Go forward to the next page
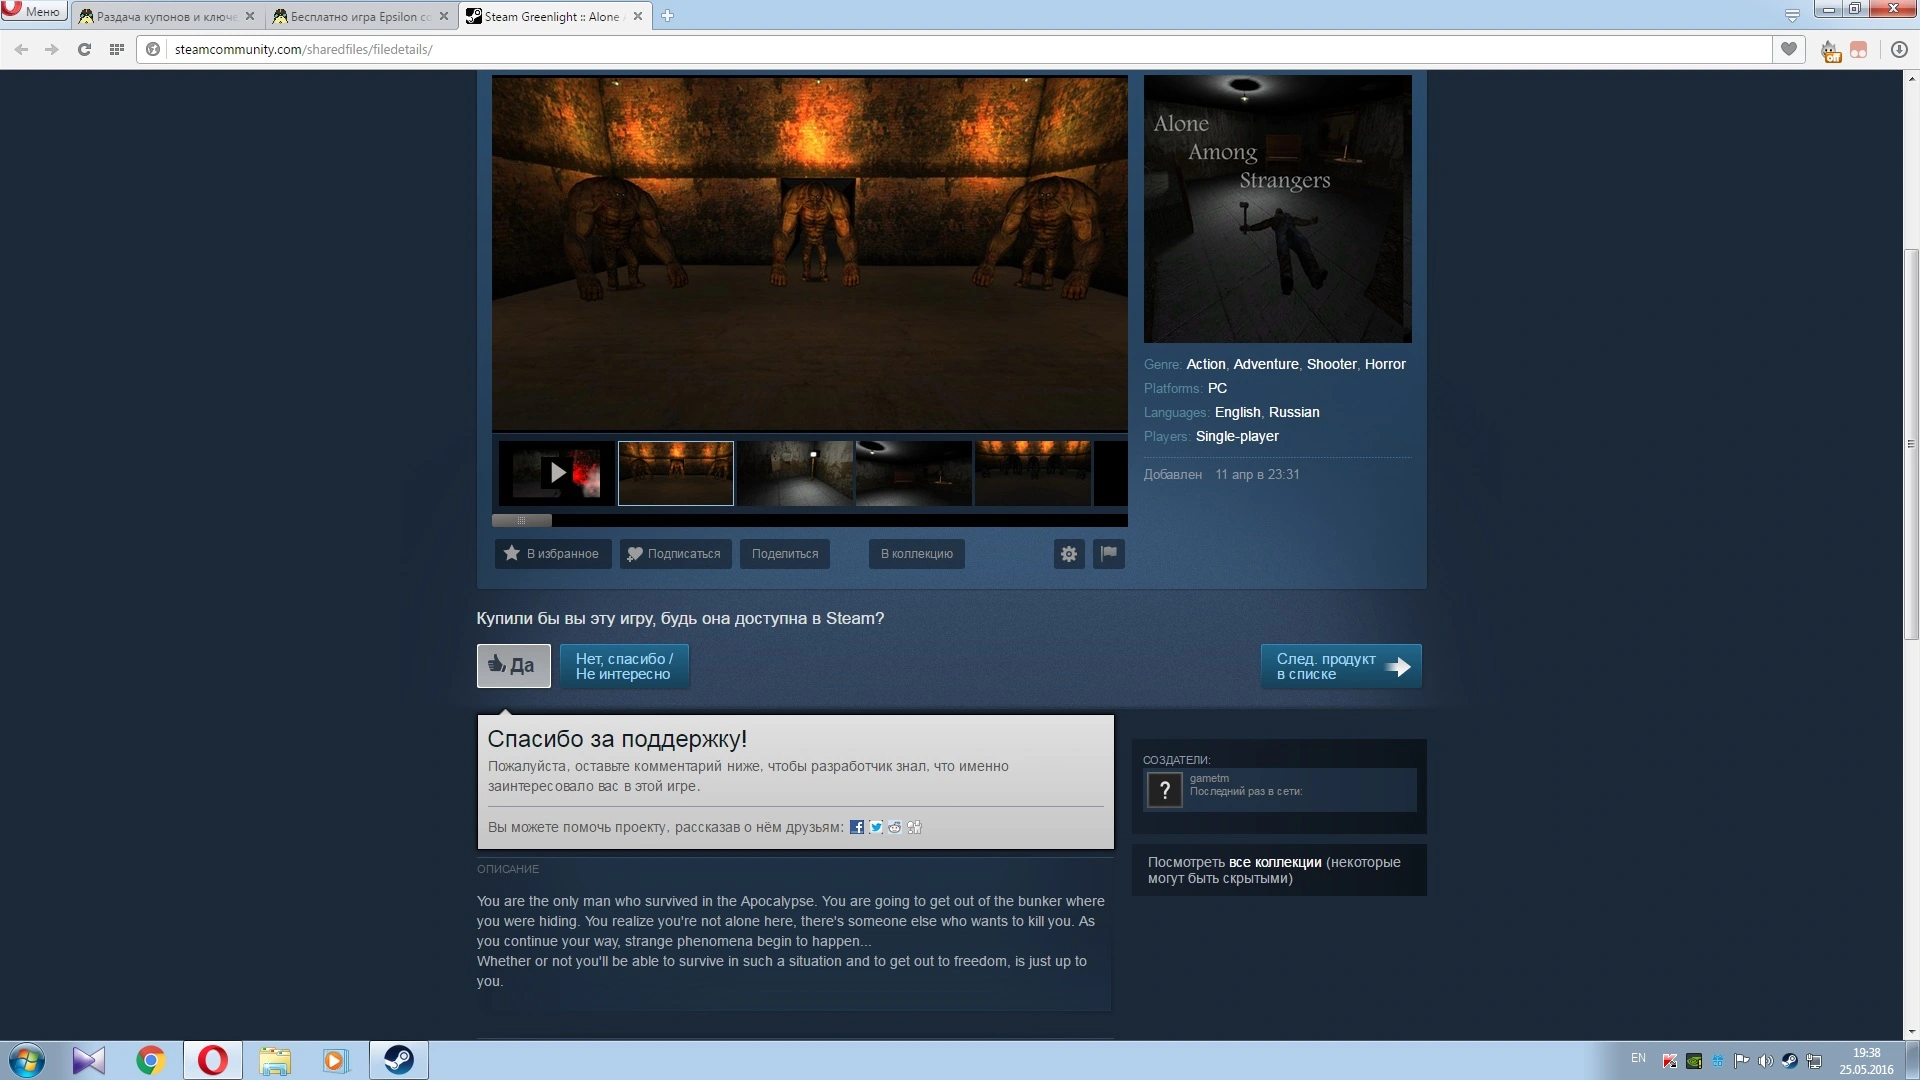The width and height of the screenshot is (1920, 1080). point(52,49)
